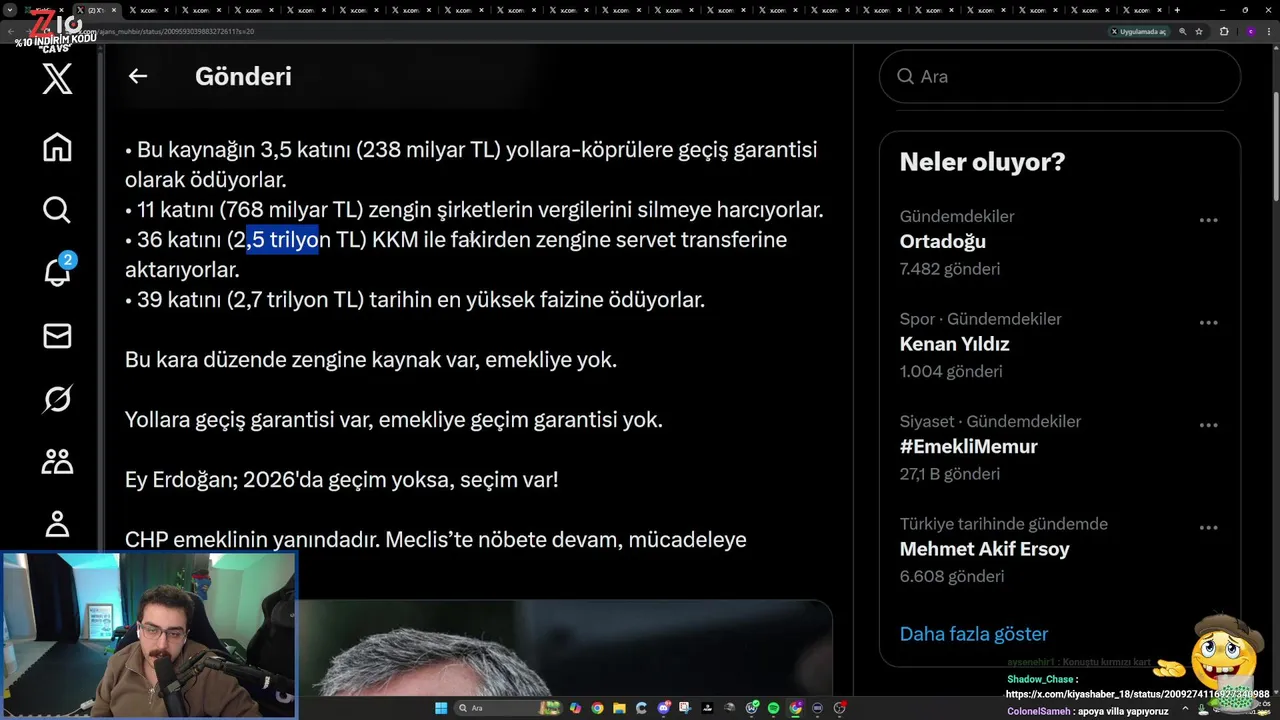The width and height of the screenshot is (1280, 720).
Task: Open more options for Mehmet Akif Ersoy trend
Action: pyautogui.click(x=1209, y=528)
